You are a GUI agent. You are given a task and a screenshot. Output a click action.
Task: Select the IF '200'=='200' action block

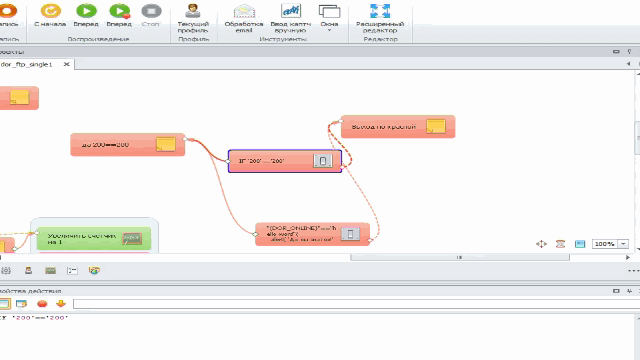(x=285, y=161)
